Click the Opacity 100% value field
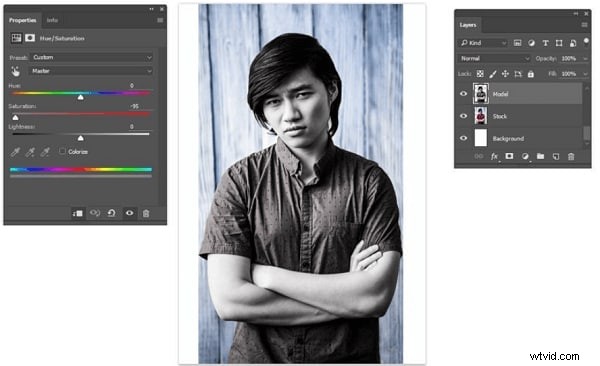The height and width of the screenshot is (366, 600). coord(569,59)
